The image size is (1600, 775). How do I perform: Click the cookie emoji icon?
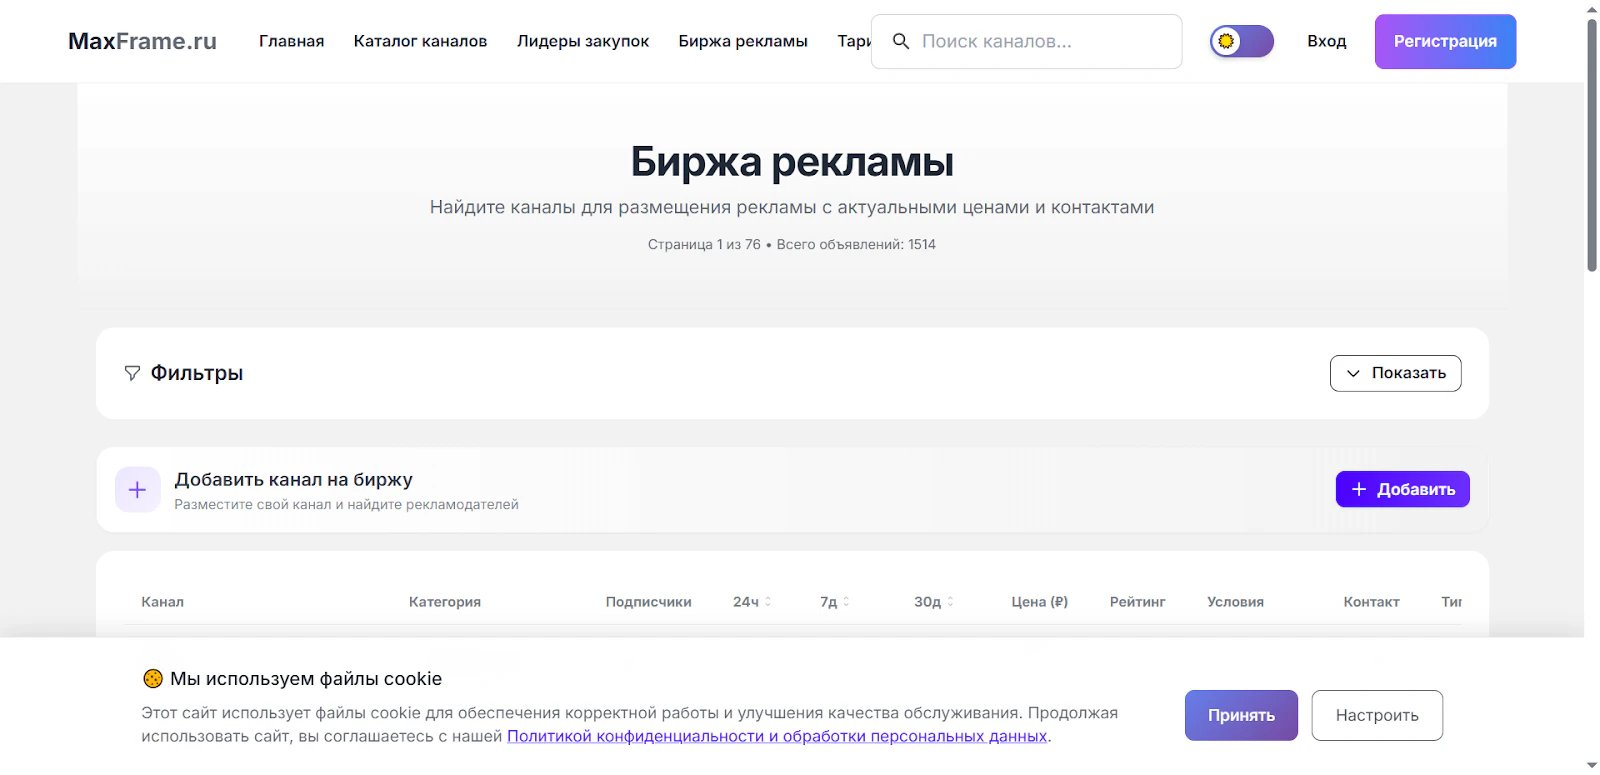152,678
